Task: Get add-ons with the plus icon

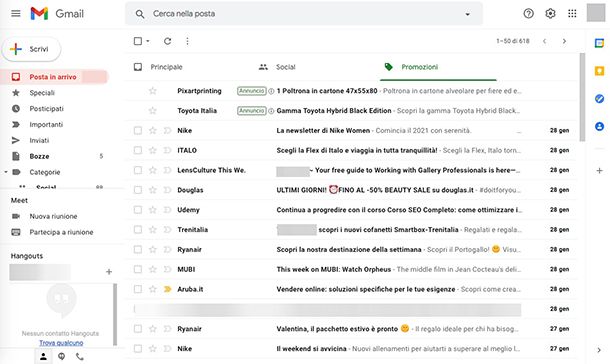Action: click(x=599, y=171)
